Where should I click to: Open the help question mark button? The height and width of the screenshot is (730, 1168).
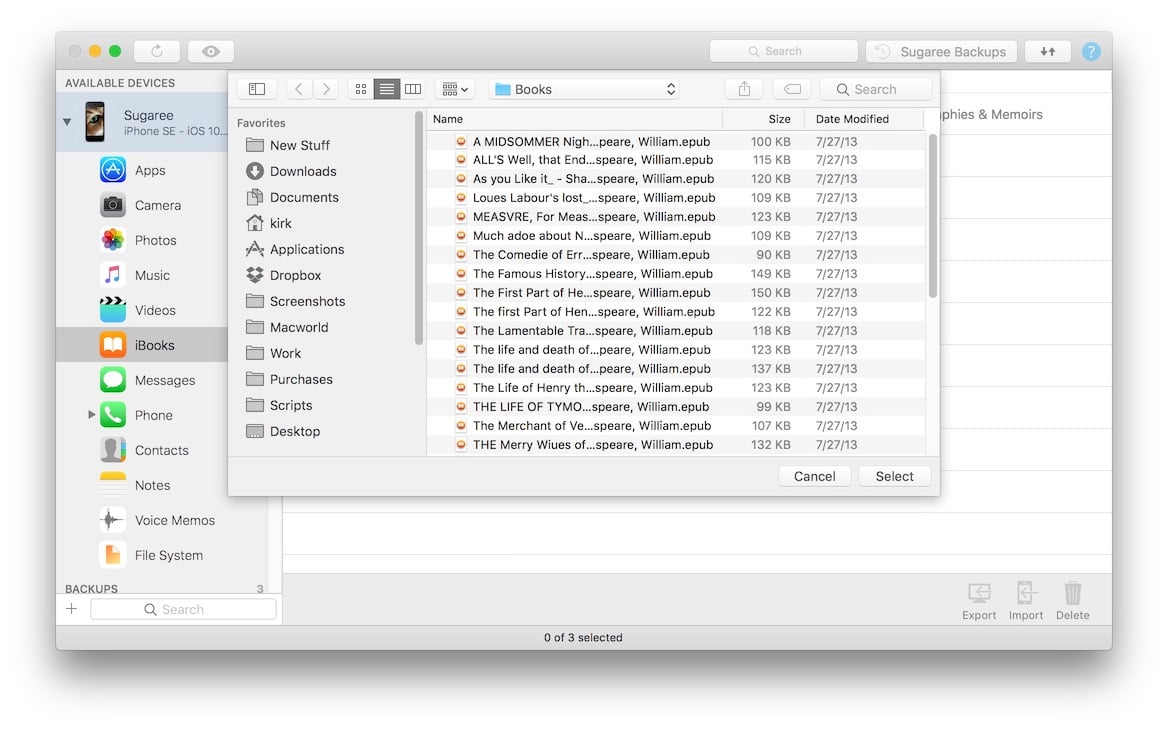pyautogui.click(x=1091, y=51)
